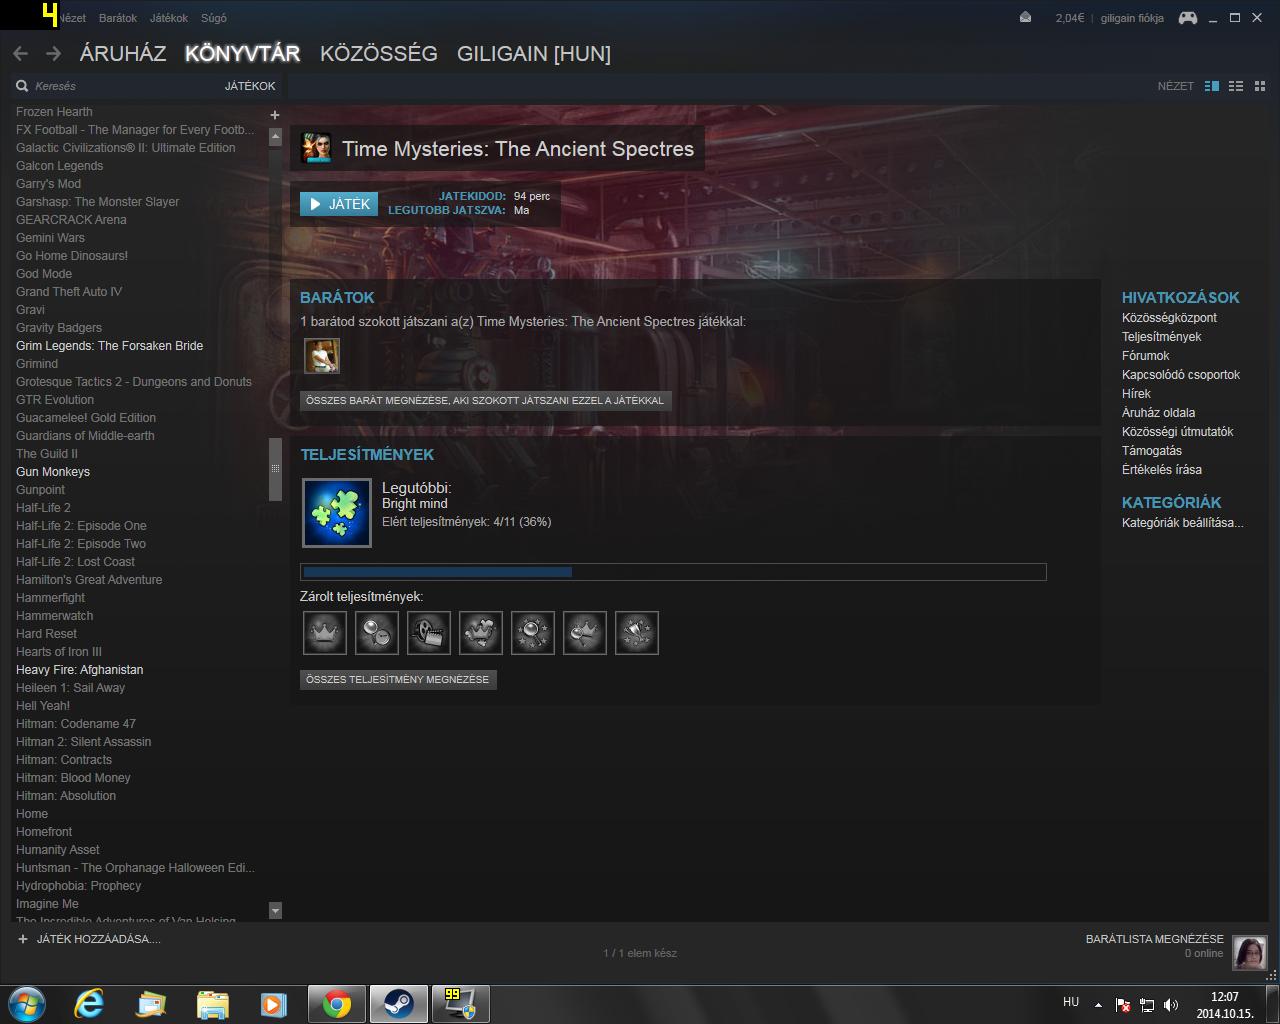The height and width of the screenshot is (1024, 1280).
Task: Select Hitman: Blood Money in the list
Action: [73, 778]
